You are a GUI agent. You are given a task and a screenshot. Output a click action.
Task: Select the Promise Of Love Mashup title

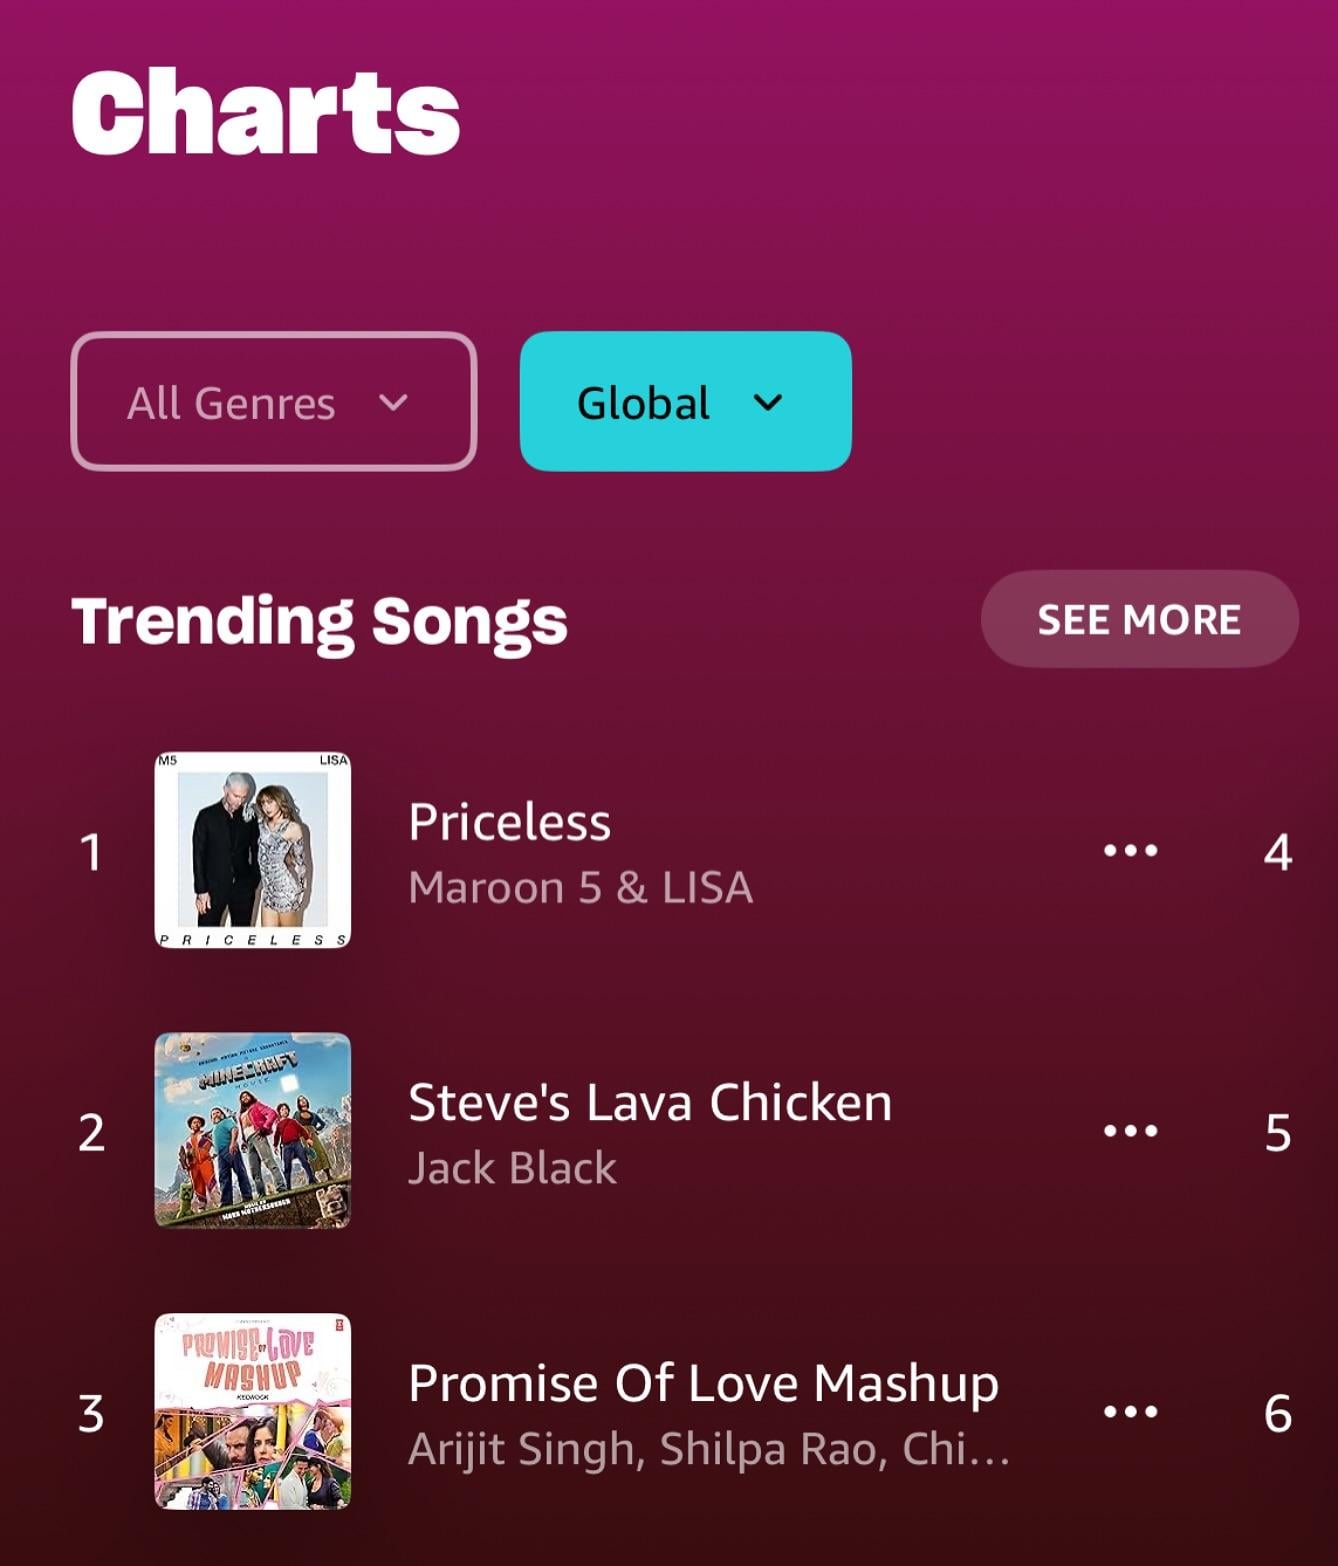click(x=703, y=1384)
